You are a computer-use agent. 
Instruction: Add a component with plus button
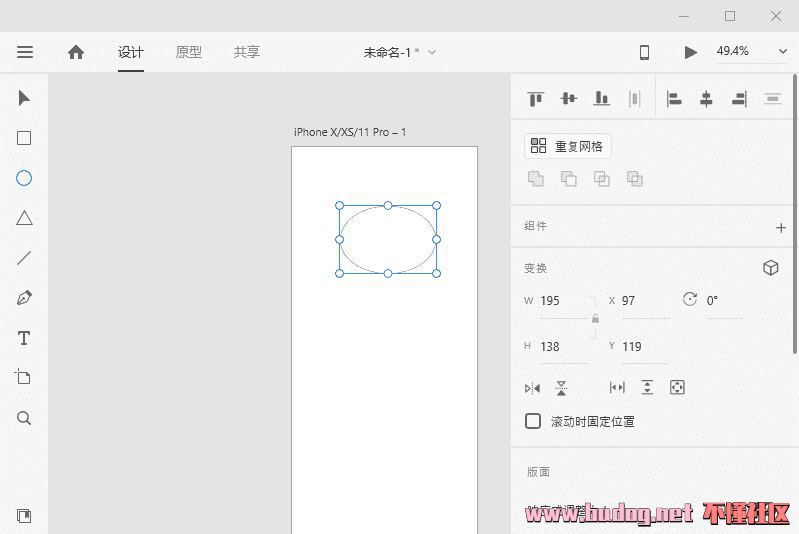point(781,227)
